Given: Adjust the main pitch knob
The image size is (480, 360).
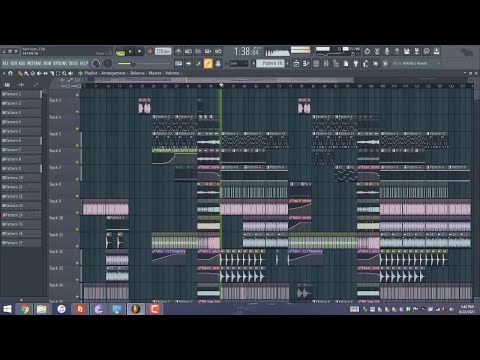Looking at the screenshot, I should tap(108, 63).
